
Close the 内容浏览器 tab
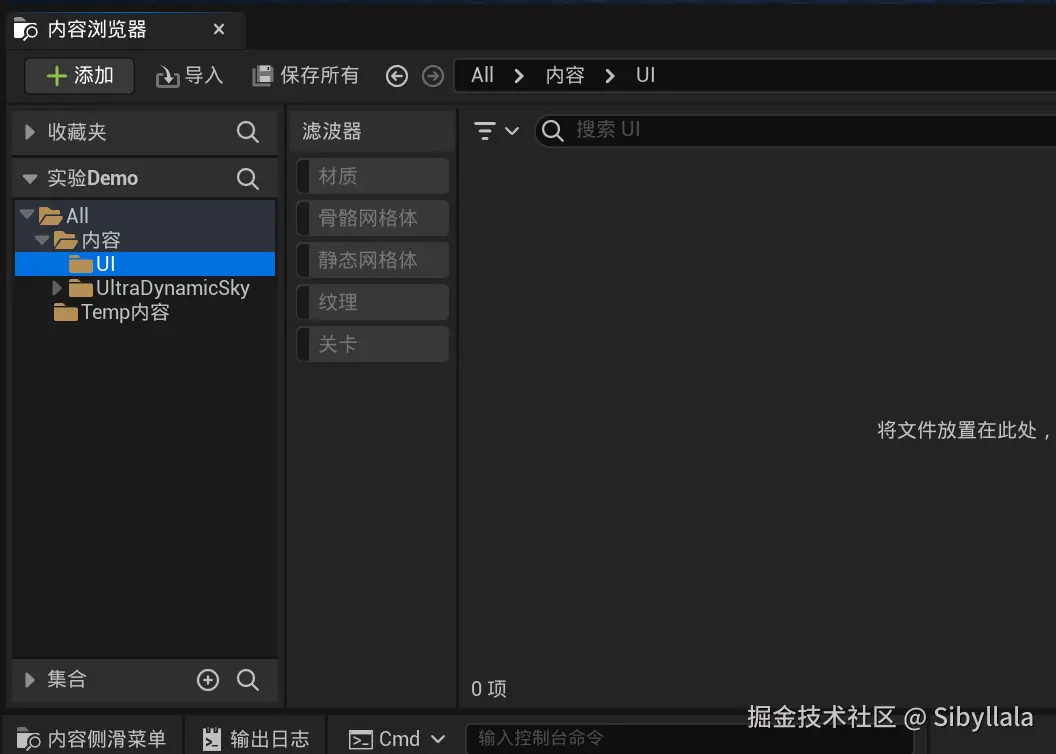pyautogui.click(x=219, y=29)
